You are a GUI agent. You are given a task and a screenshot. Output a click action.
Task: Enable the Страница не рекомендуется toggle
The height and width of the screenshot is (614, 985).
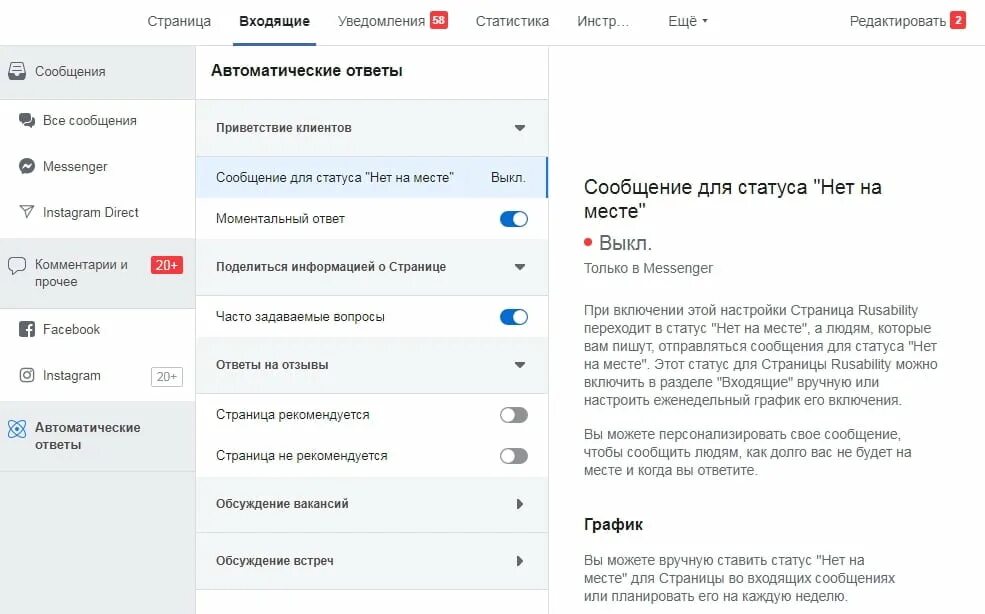[x=514, y=456]
